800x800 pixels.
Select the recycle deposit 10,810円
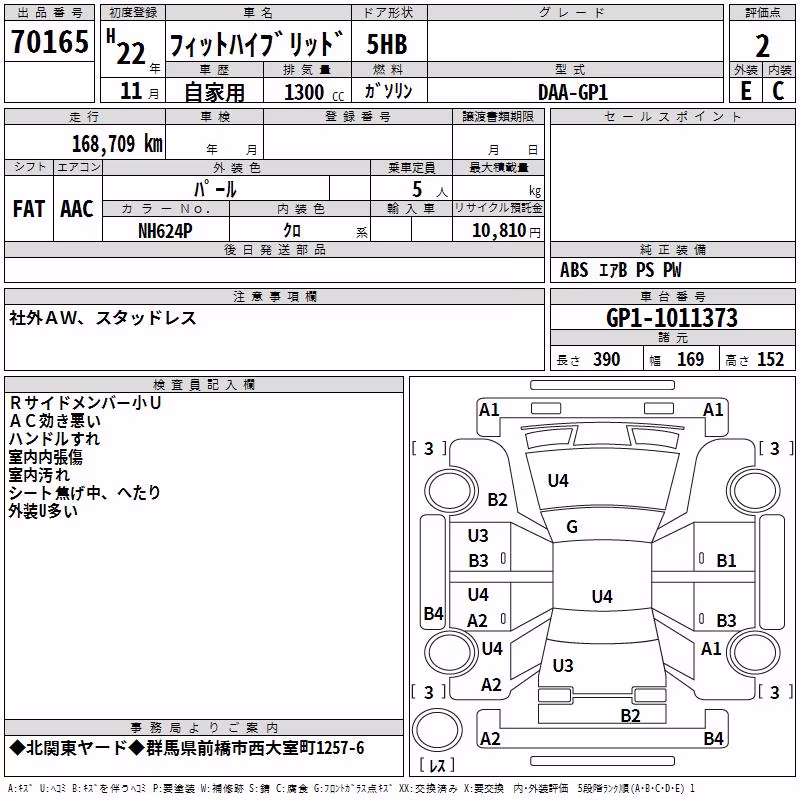click(x=506, y=231)
